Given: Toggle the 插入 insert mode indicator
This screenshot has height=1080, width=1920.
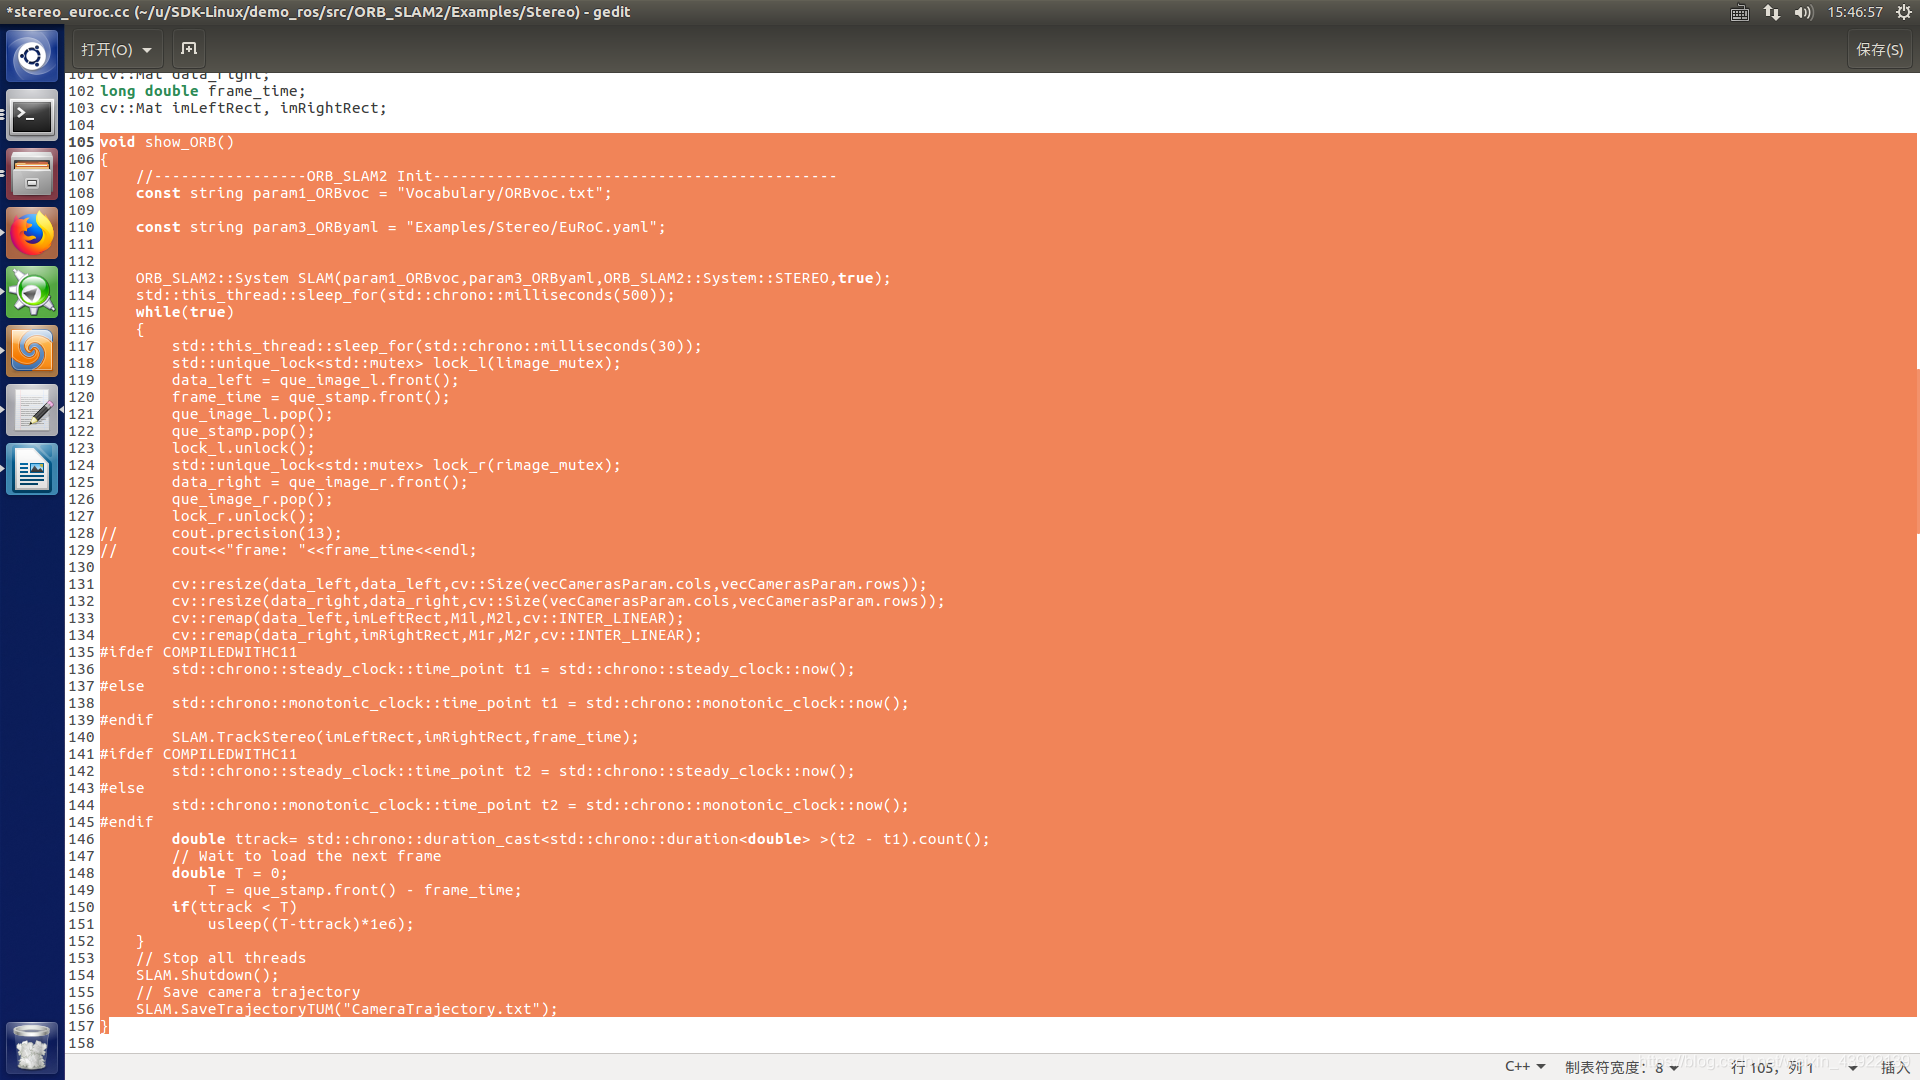Looking at the screenshot, I should pyautogui.click(x=1895, y=1067).
